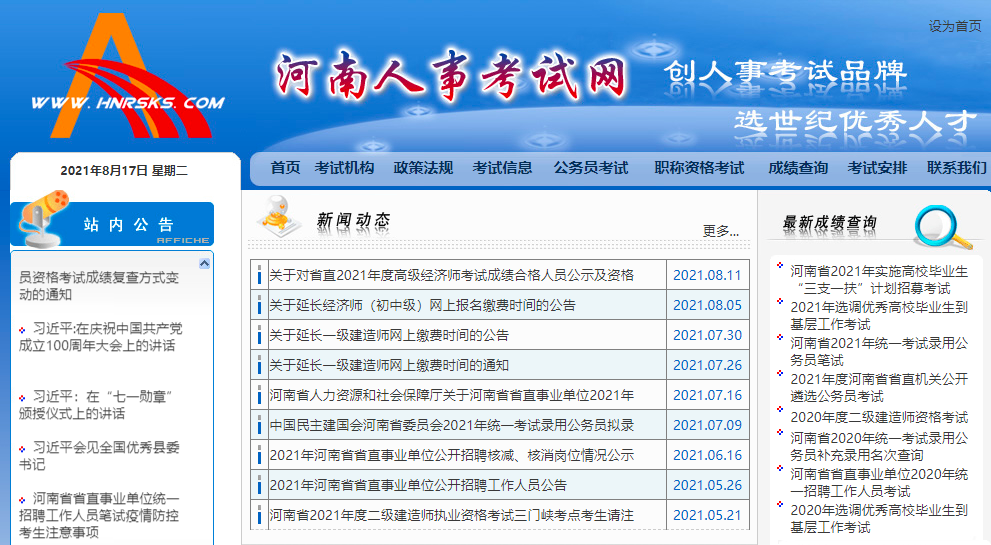The width and height of the screenshot is (991, 545).
Task: Select 公务员考试 in the navigation bar
Action: [x=591, y=168]
